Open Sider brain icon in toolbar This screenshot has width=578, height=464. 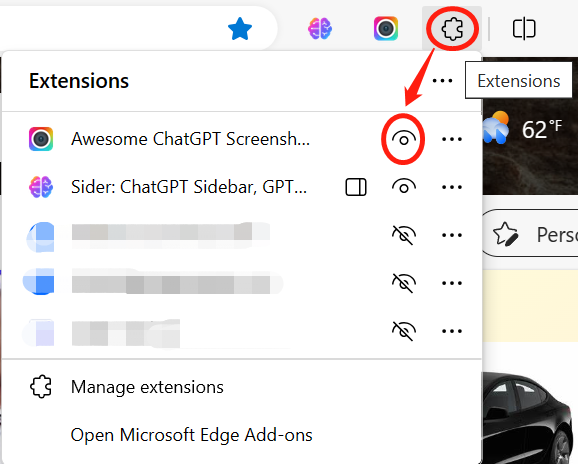[x=320, y=28]
